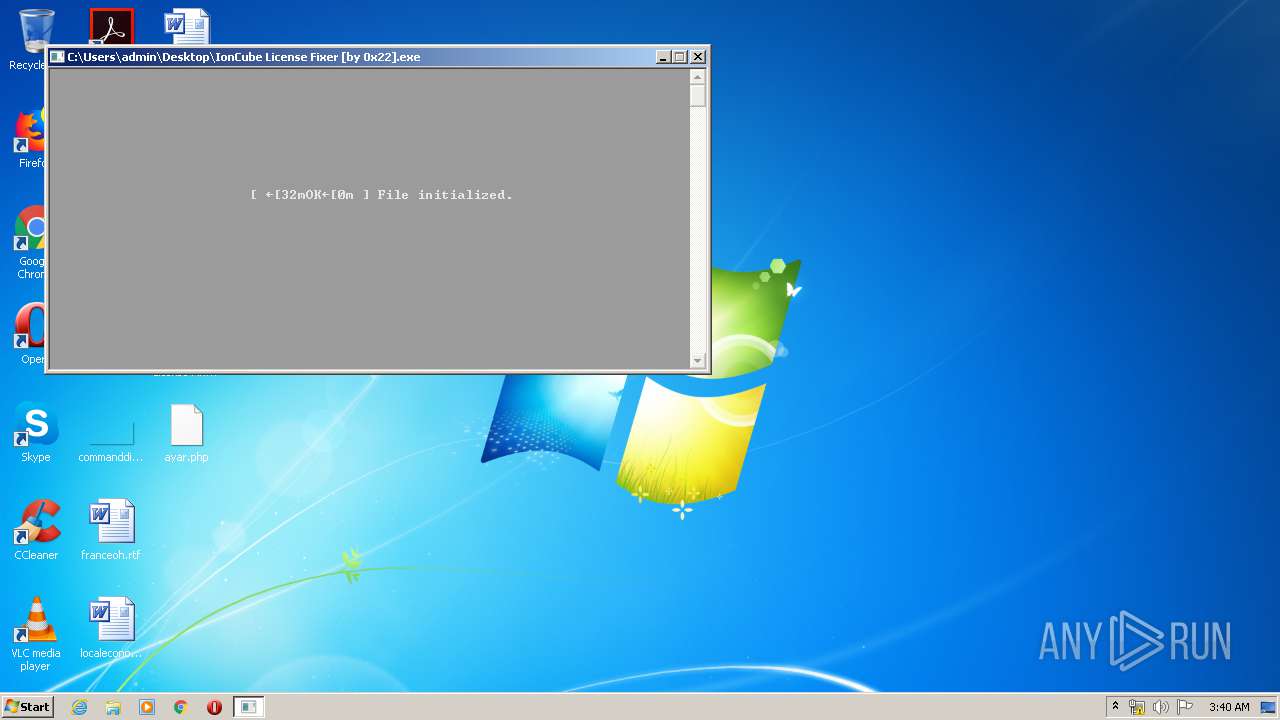Click the 'File initialized.' console text
This screenshot has width=1280, height=720.
(445, 195)
